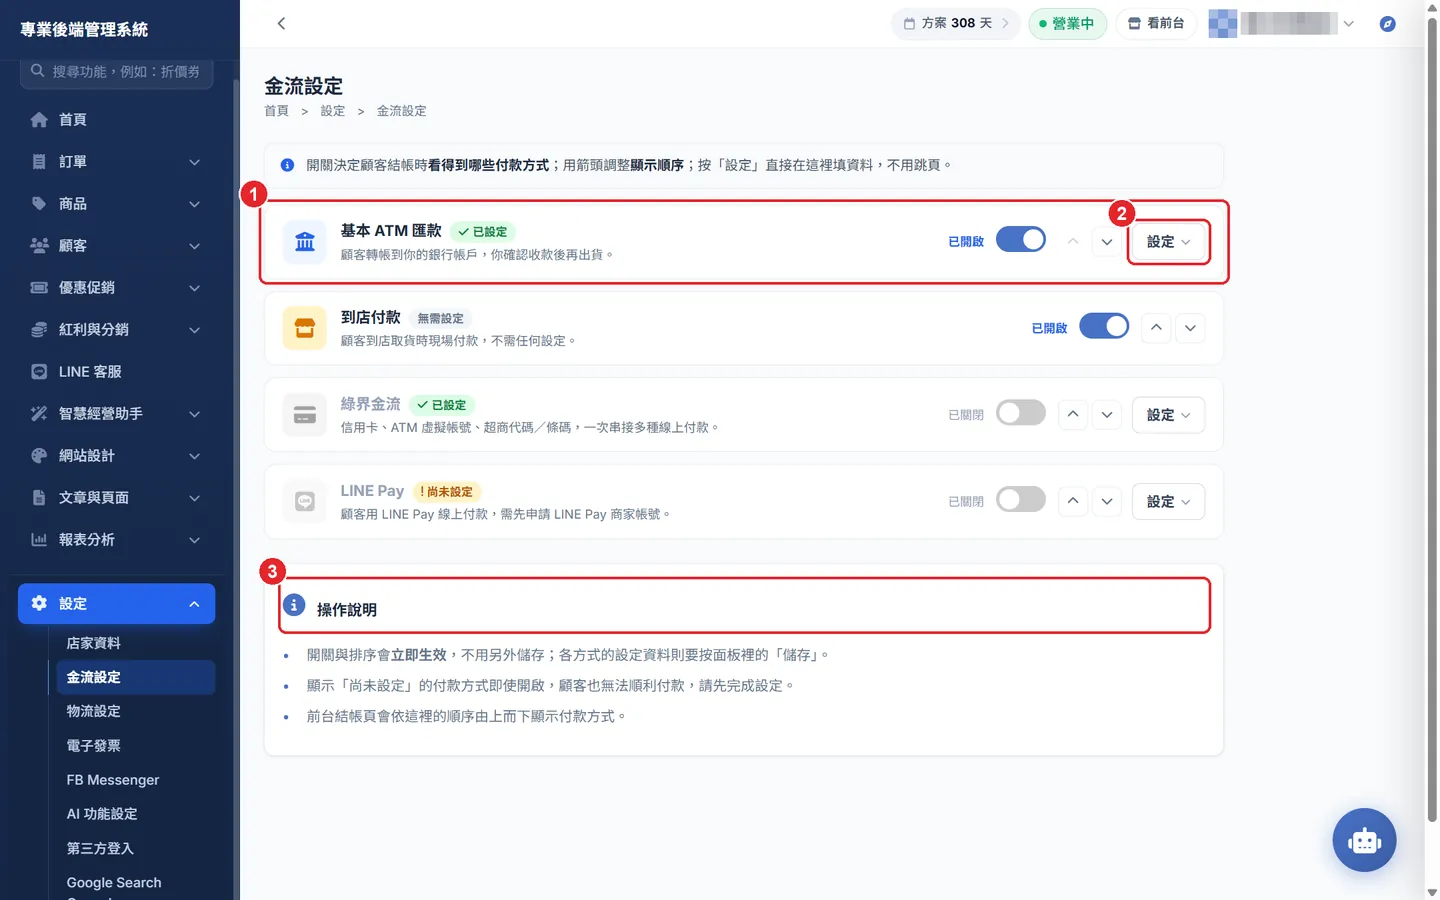1440x900 pixels.
Task: Click the 方案 308 天 plan badge
Action: pyautogui.click(x=956, y=23)
